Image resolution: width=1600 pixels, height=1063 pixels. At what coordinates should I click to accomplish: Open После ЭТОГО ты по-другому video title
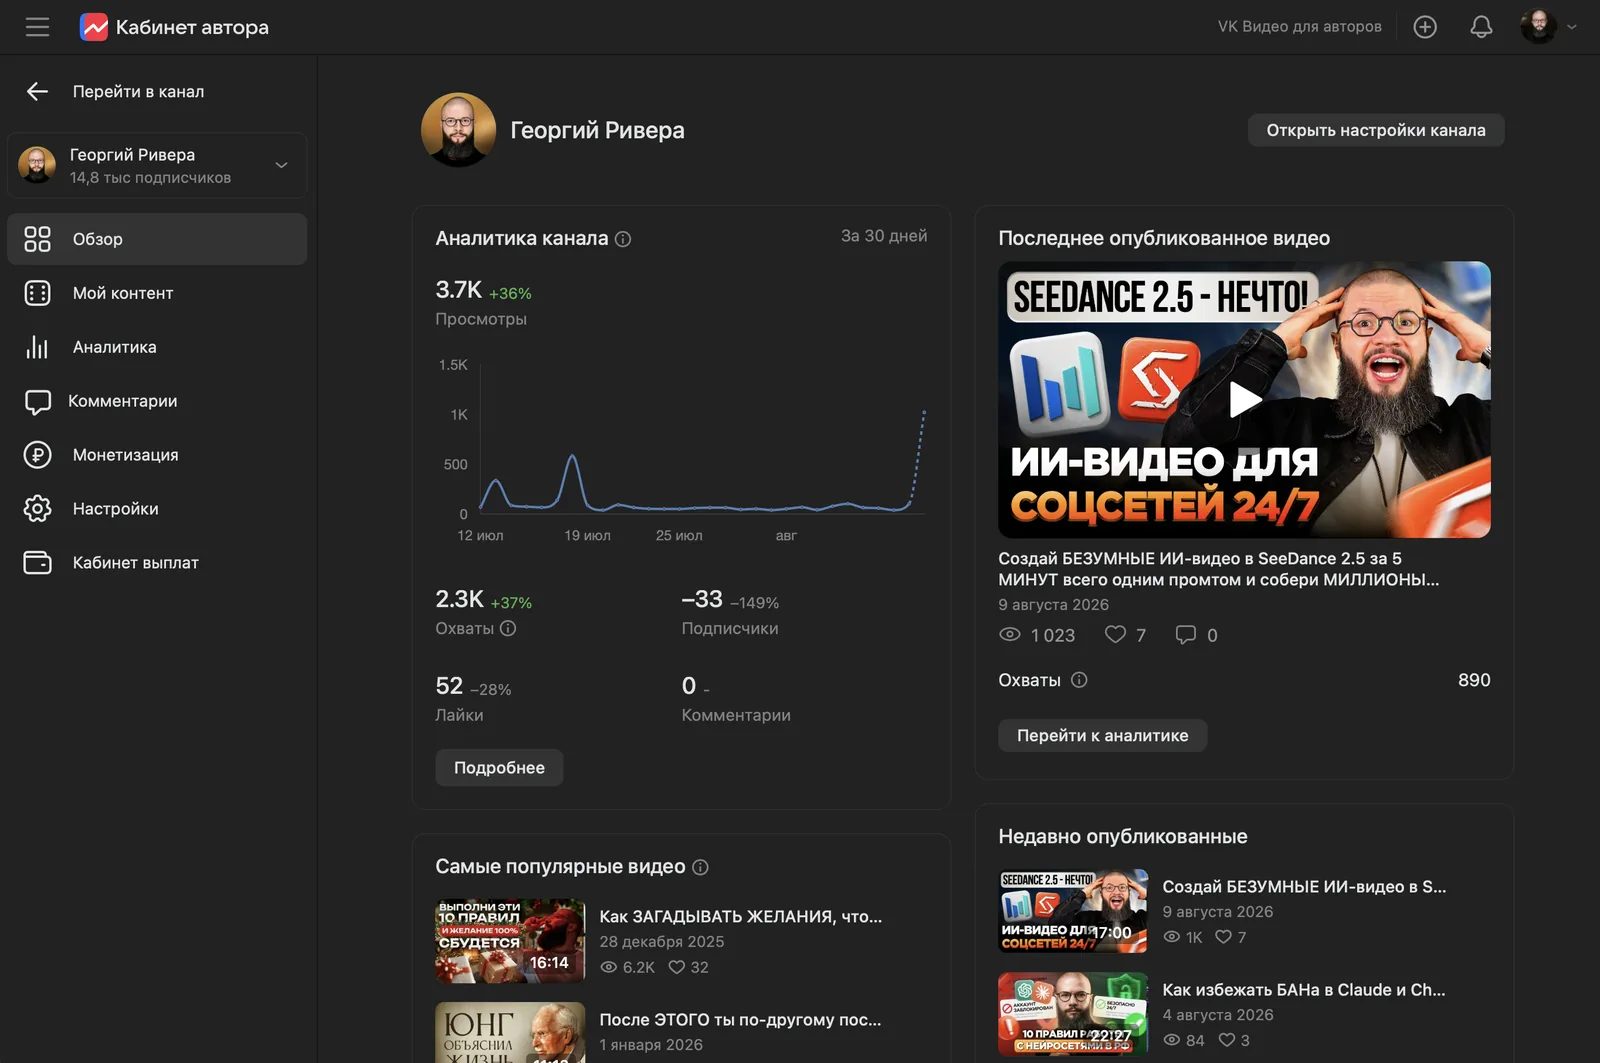[740, 1020]
